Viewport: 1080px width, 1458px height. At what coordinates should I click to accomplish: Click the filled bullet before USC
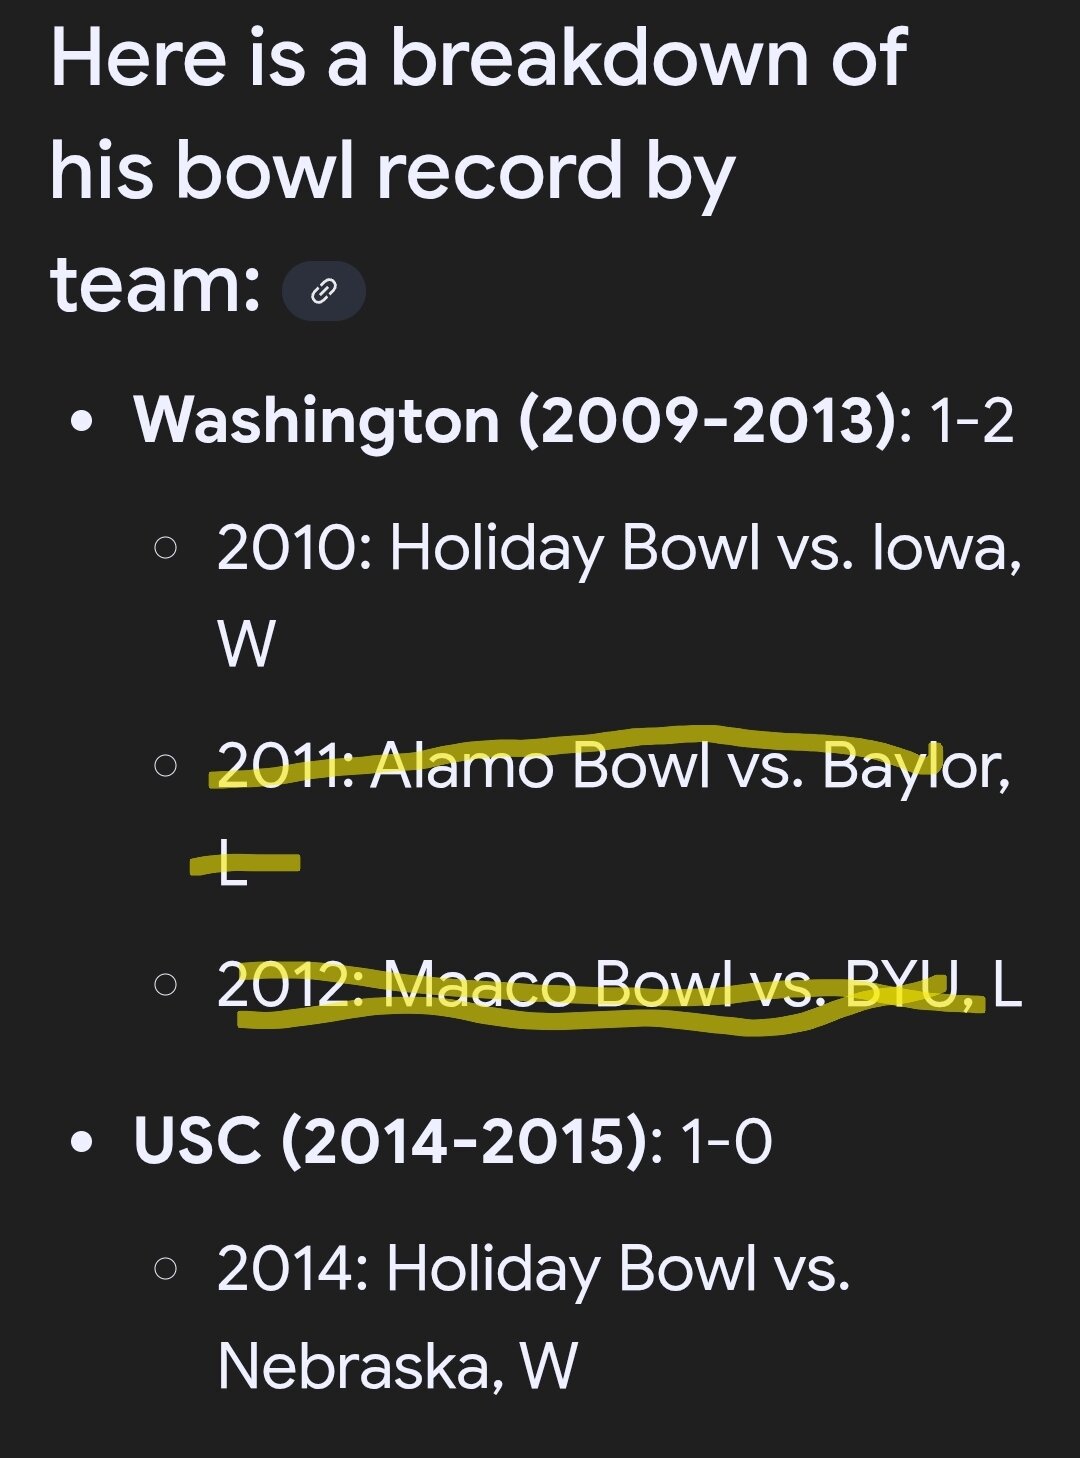pyautogui.click(x=85, y=1141)
